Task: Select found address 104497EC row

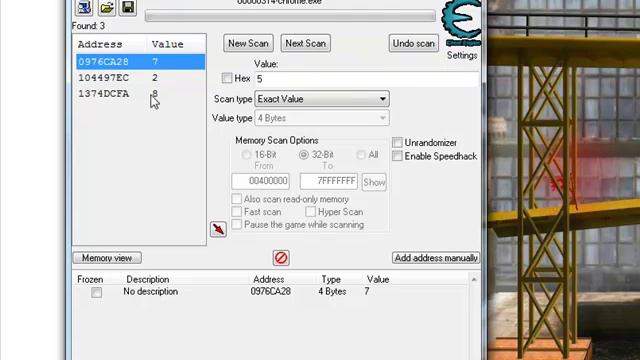Action: click(x=140, y=78)
